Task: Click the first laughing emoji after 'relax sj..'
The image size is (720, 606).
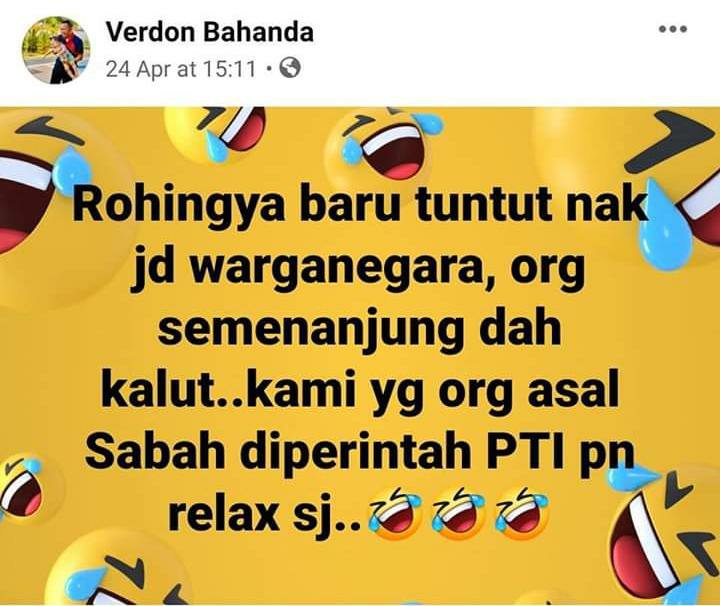Action: click(395, 513)
